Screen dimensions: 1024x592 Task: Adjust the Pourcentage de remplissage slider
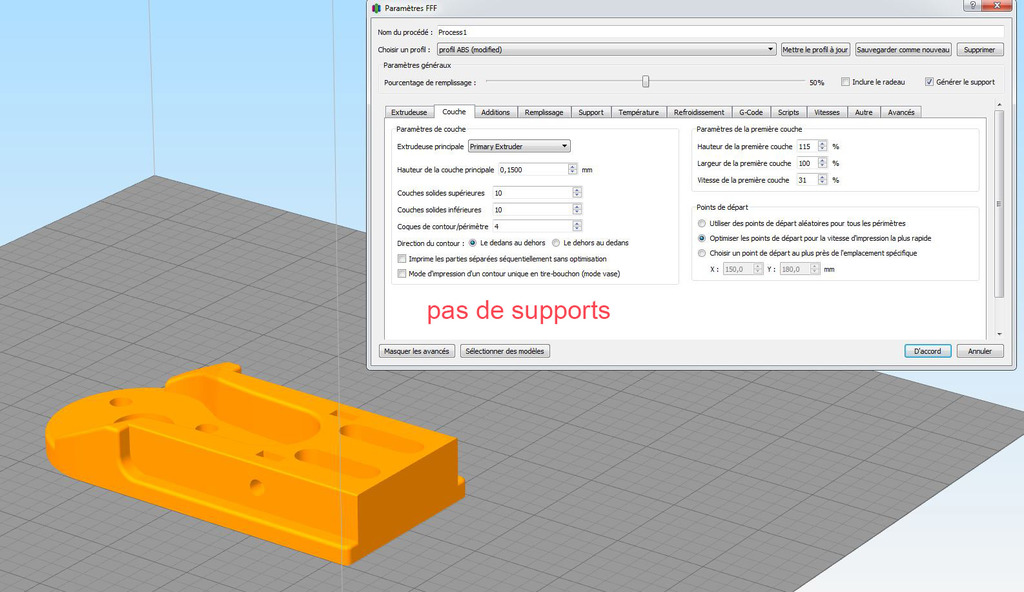[645, 82]
